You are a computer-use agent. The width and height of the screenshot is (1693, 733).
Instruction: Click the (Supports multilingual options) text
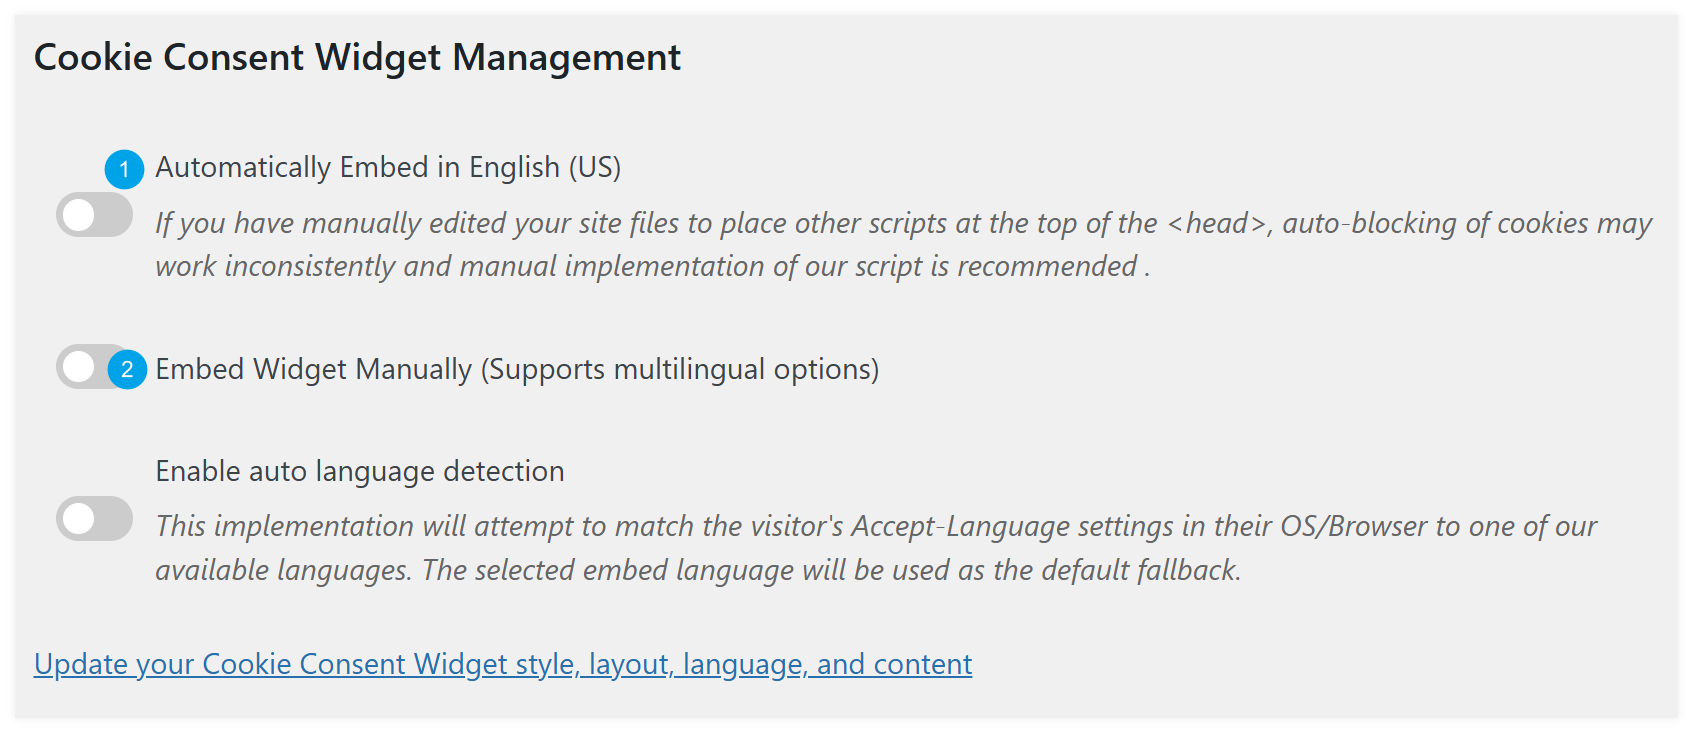pos(680,369)
